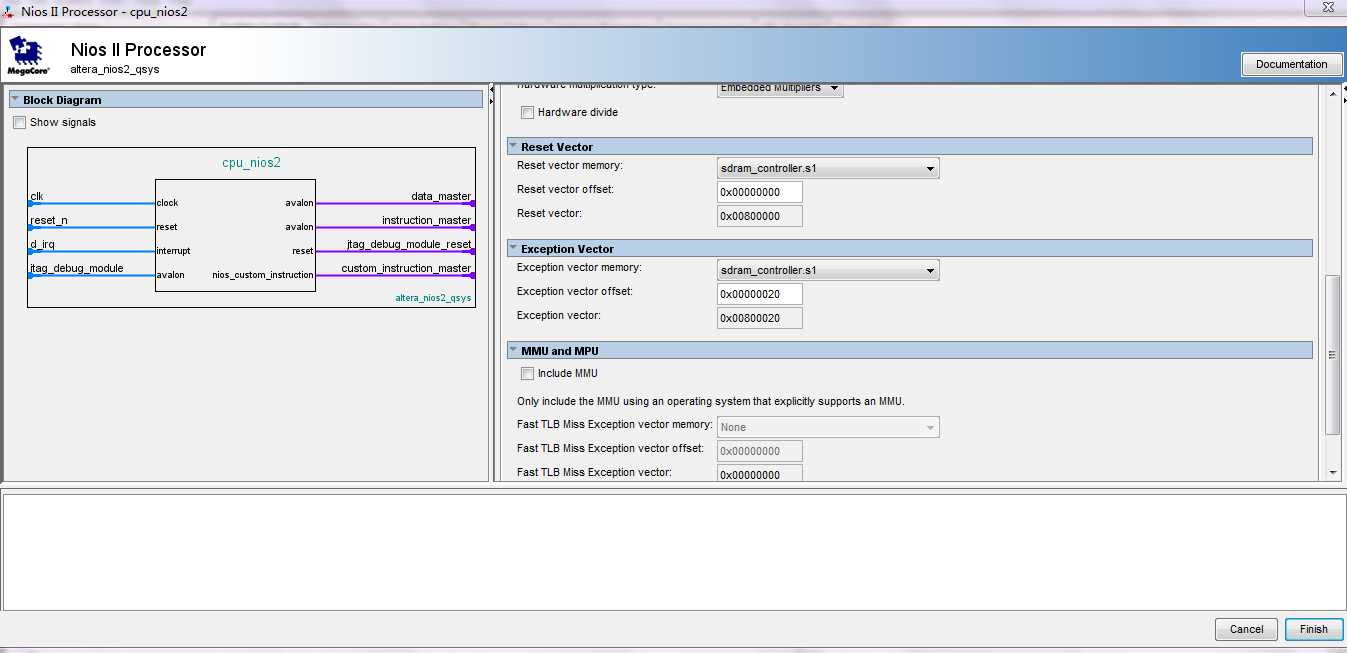Screen dimensions: 1347x653
Task: Click the reset_n signal label
Action: coord(49,220)
